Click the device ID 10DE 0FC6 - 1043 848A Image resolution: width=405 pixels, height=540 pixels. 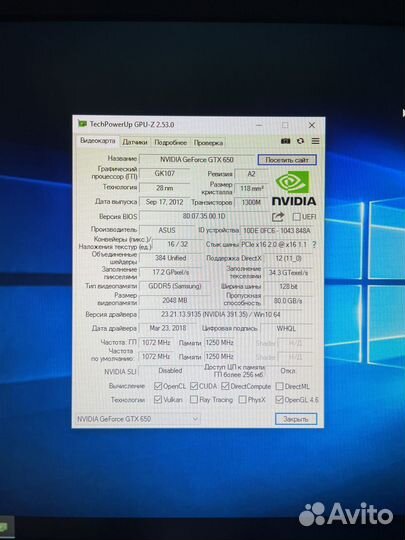[277, 230]
